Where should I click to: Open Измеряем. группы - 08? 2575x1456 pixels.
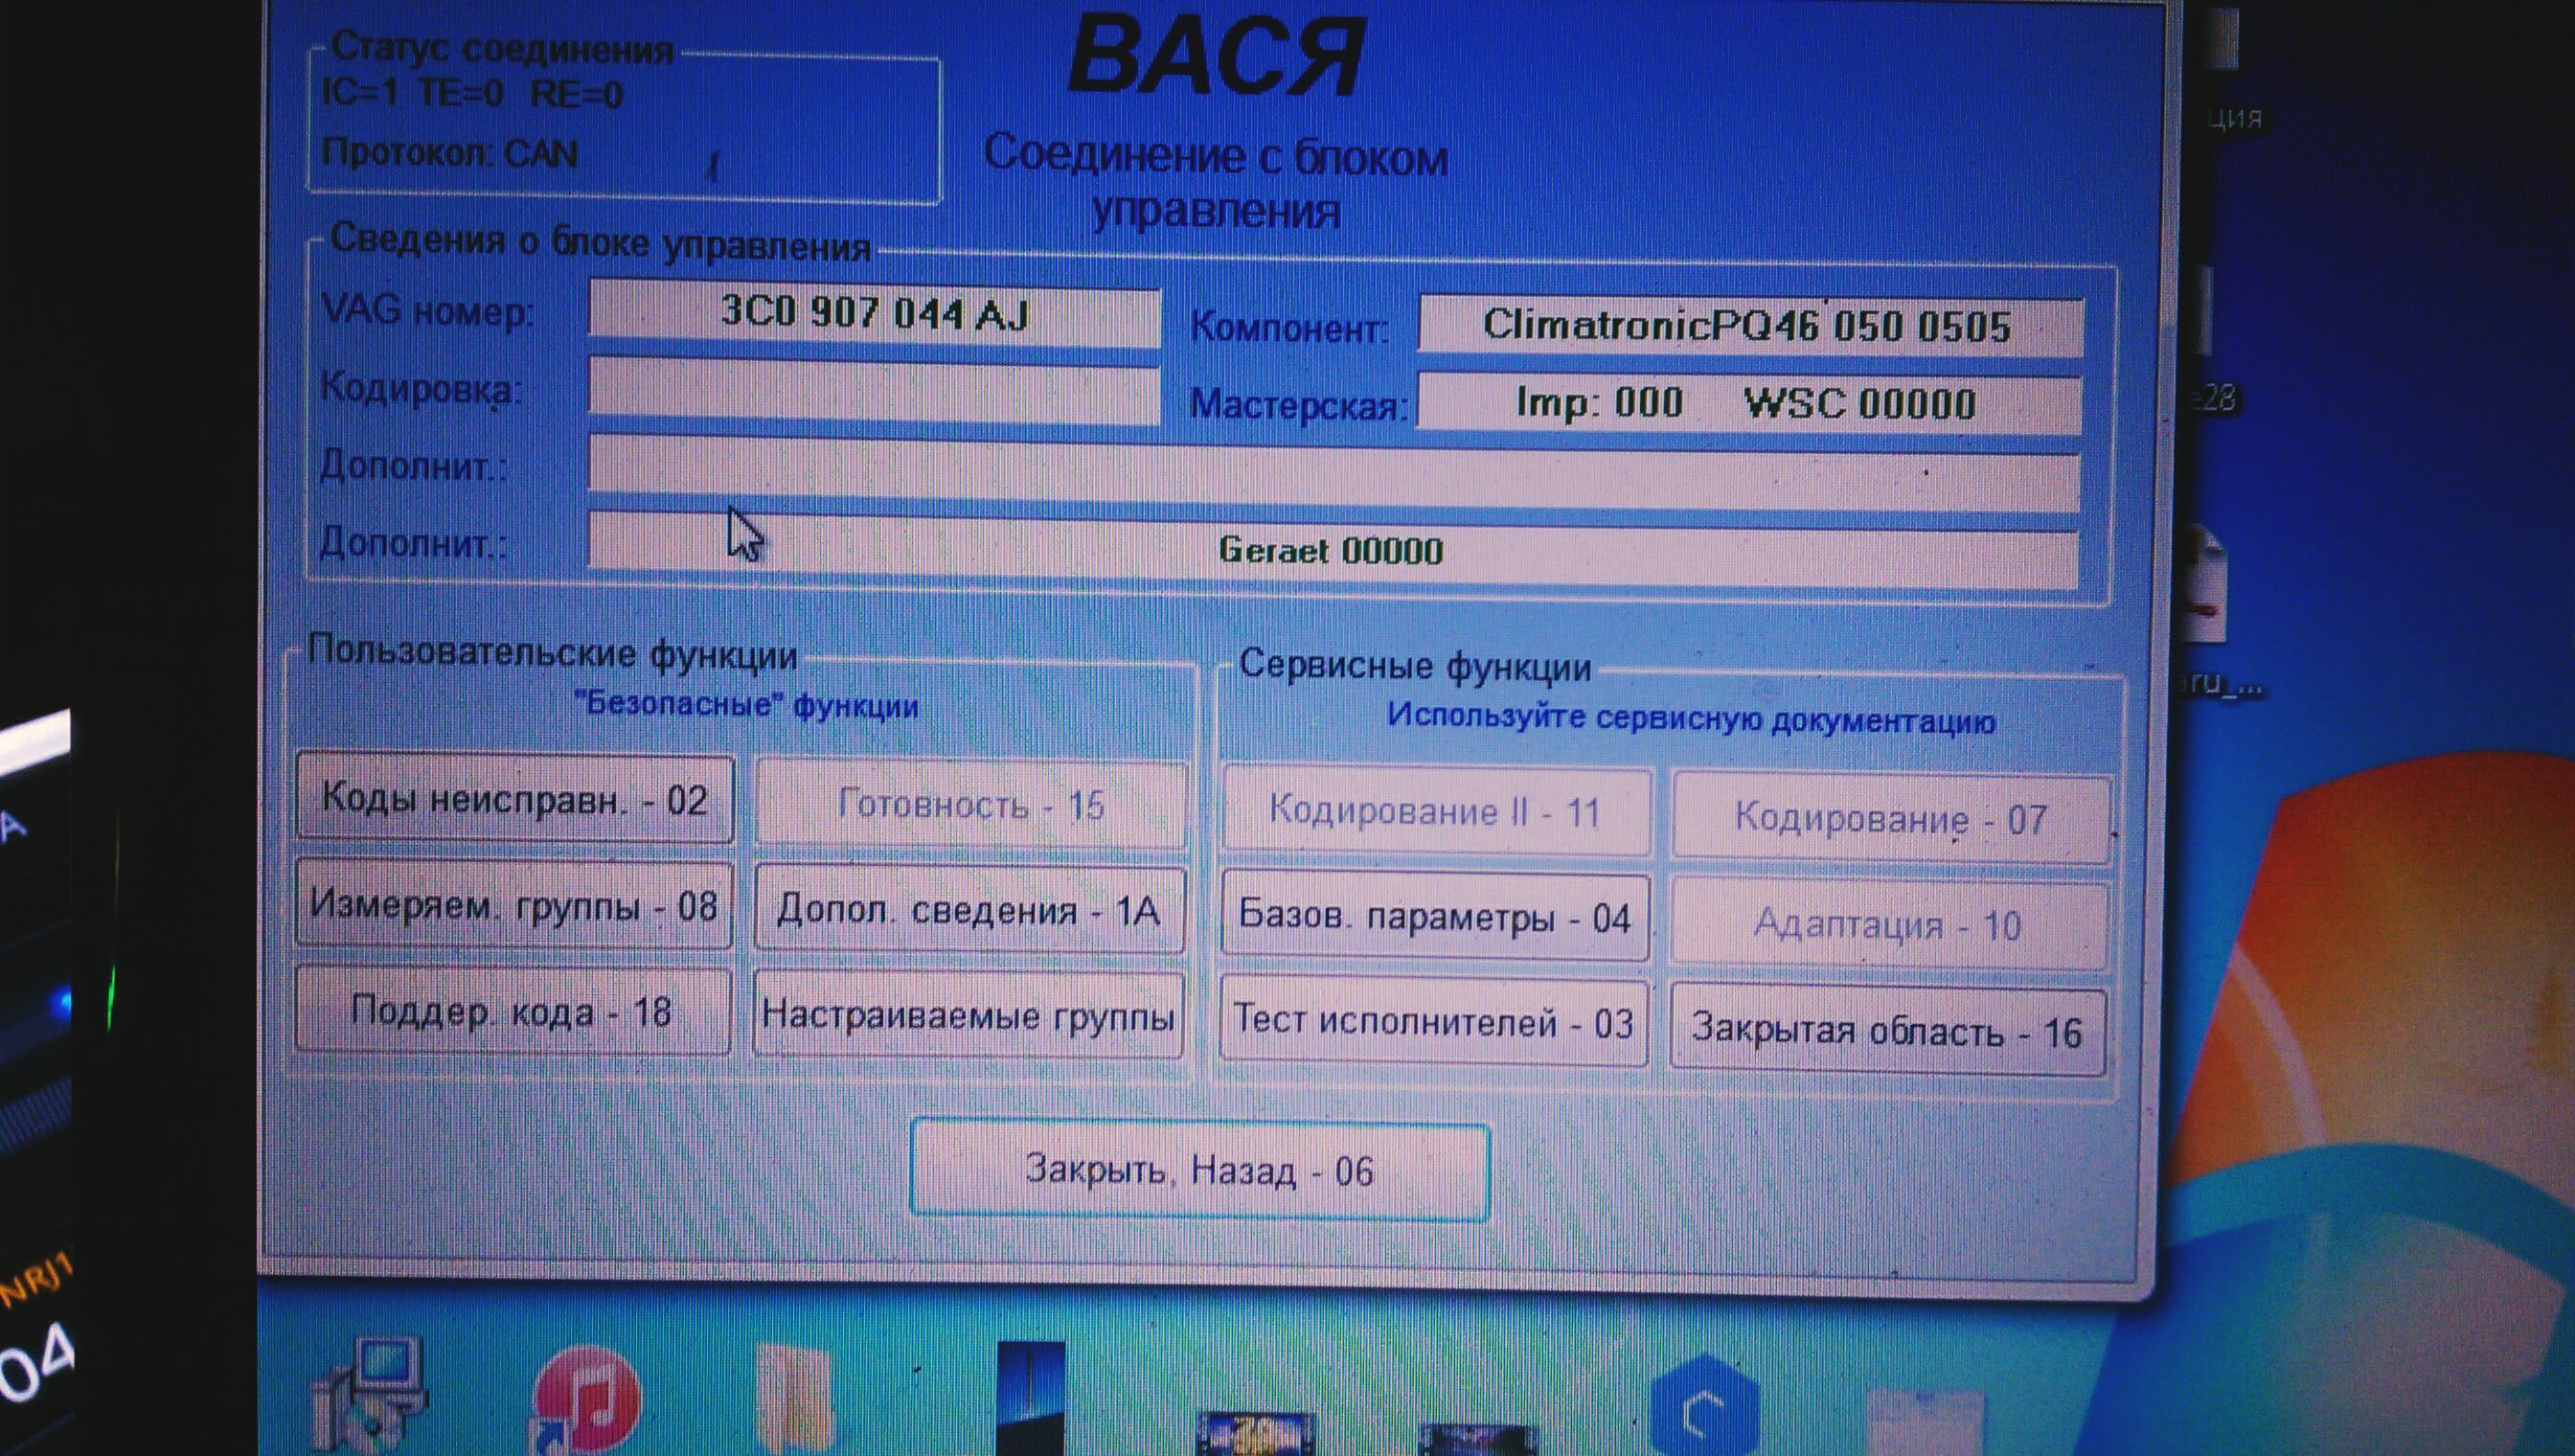(514, 905)
